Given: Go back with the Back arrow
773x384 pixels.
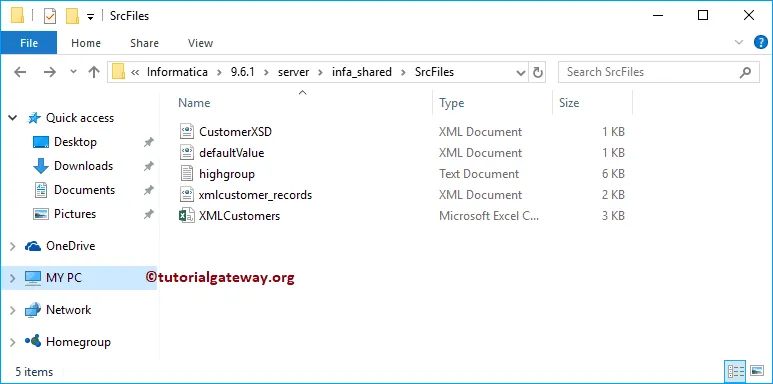Looking at the screenshot, I should (x=20, y=72).
